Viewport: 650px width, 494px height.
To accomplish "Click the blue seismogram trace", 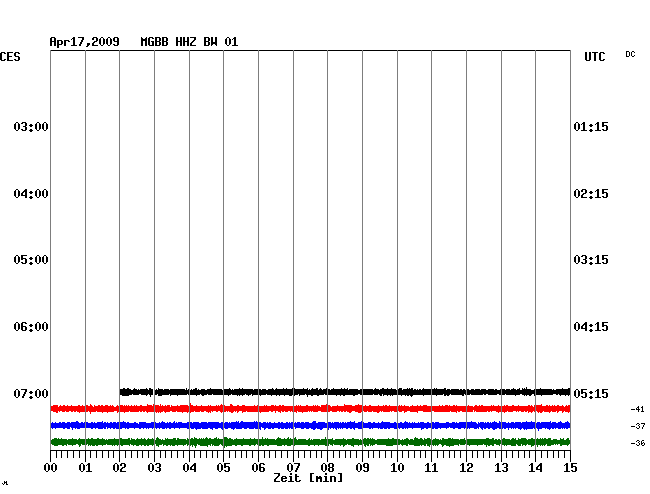I will [x=310, y=425].
